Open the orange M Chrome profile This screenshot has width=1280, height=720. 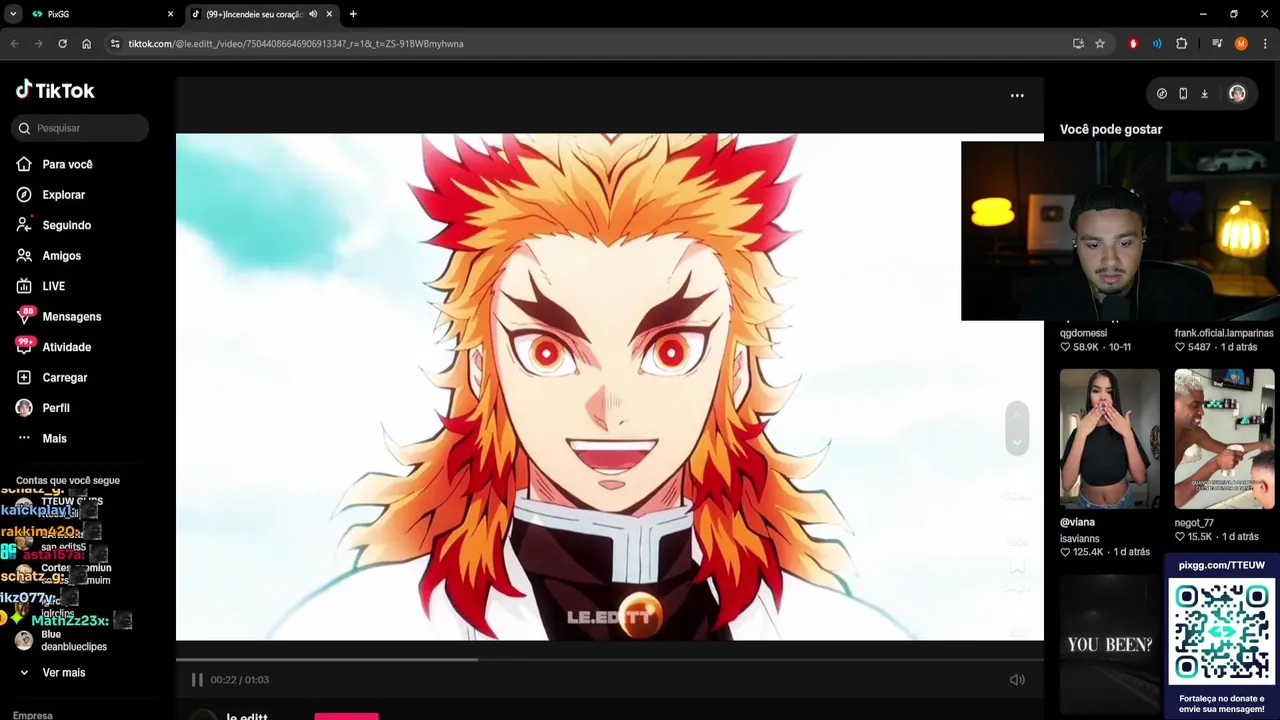pos(1241,44)
